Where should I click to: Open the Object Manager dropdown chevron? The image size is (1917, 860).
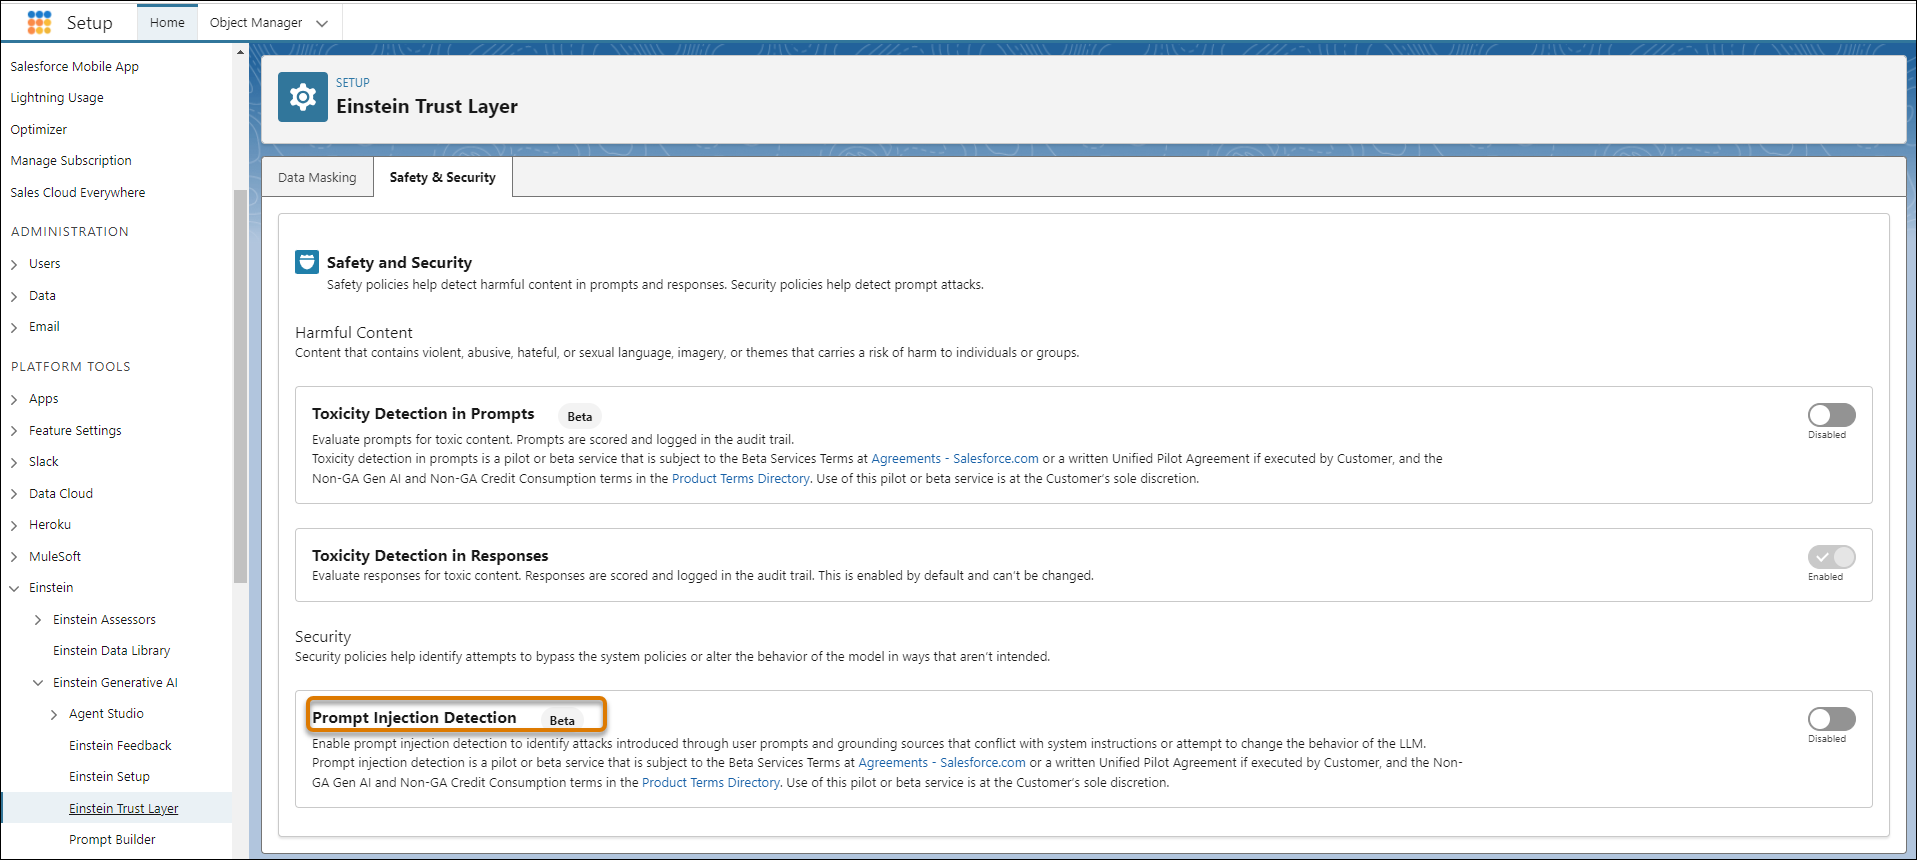(x=322, y=23)
